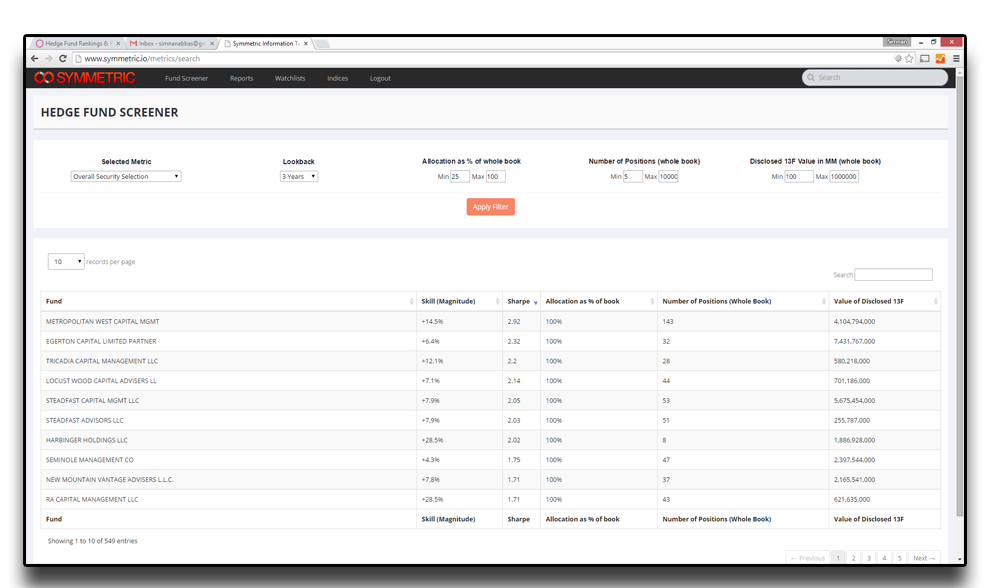Click the sort arrows in the Fund header
The width and height of the screenshot is (984, 588).
[412, 301]
